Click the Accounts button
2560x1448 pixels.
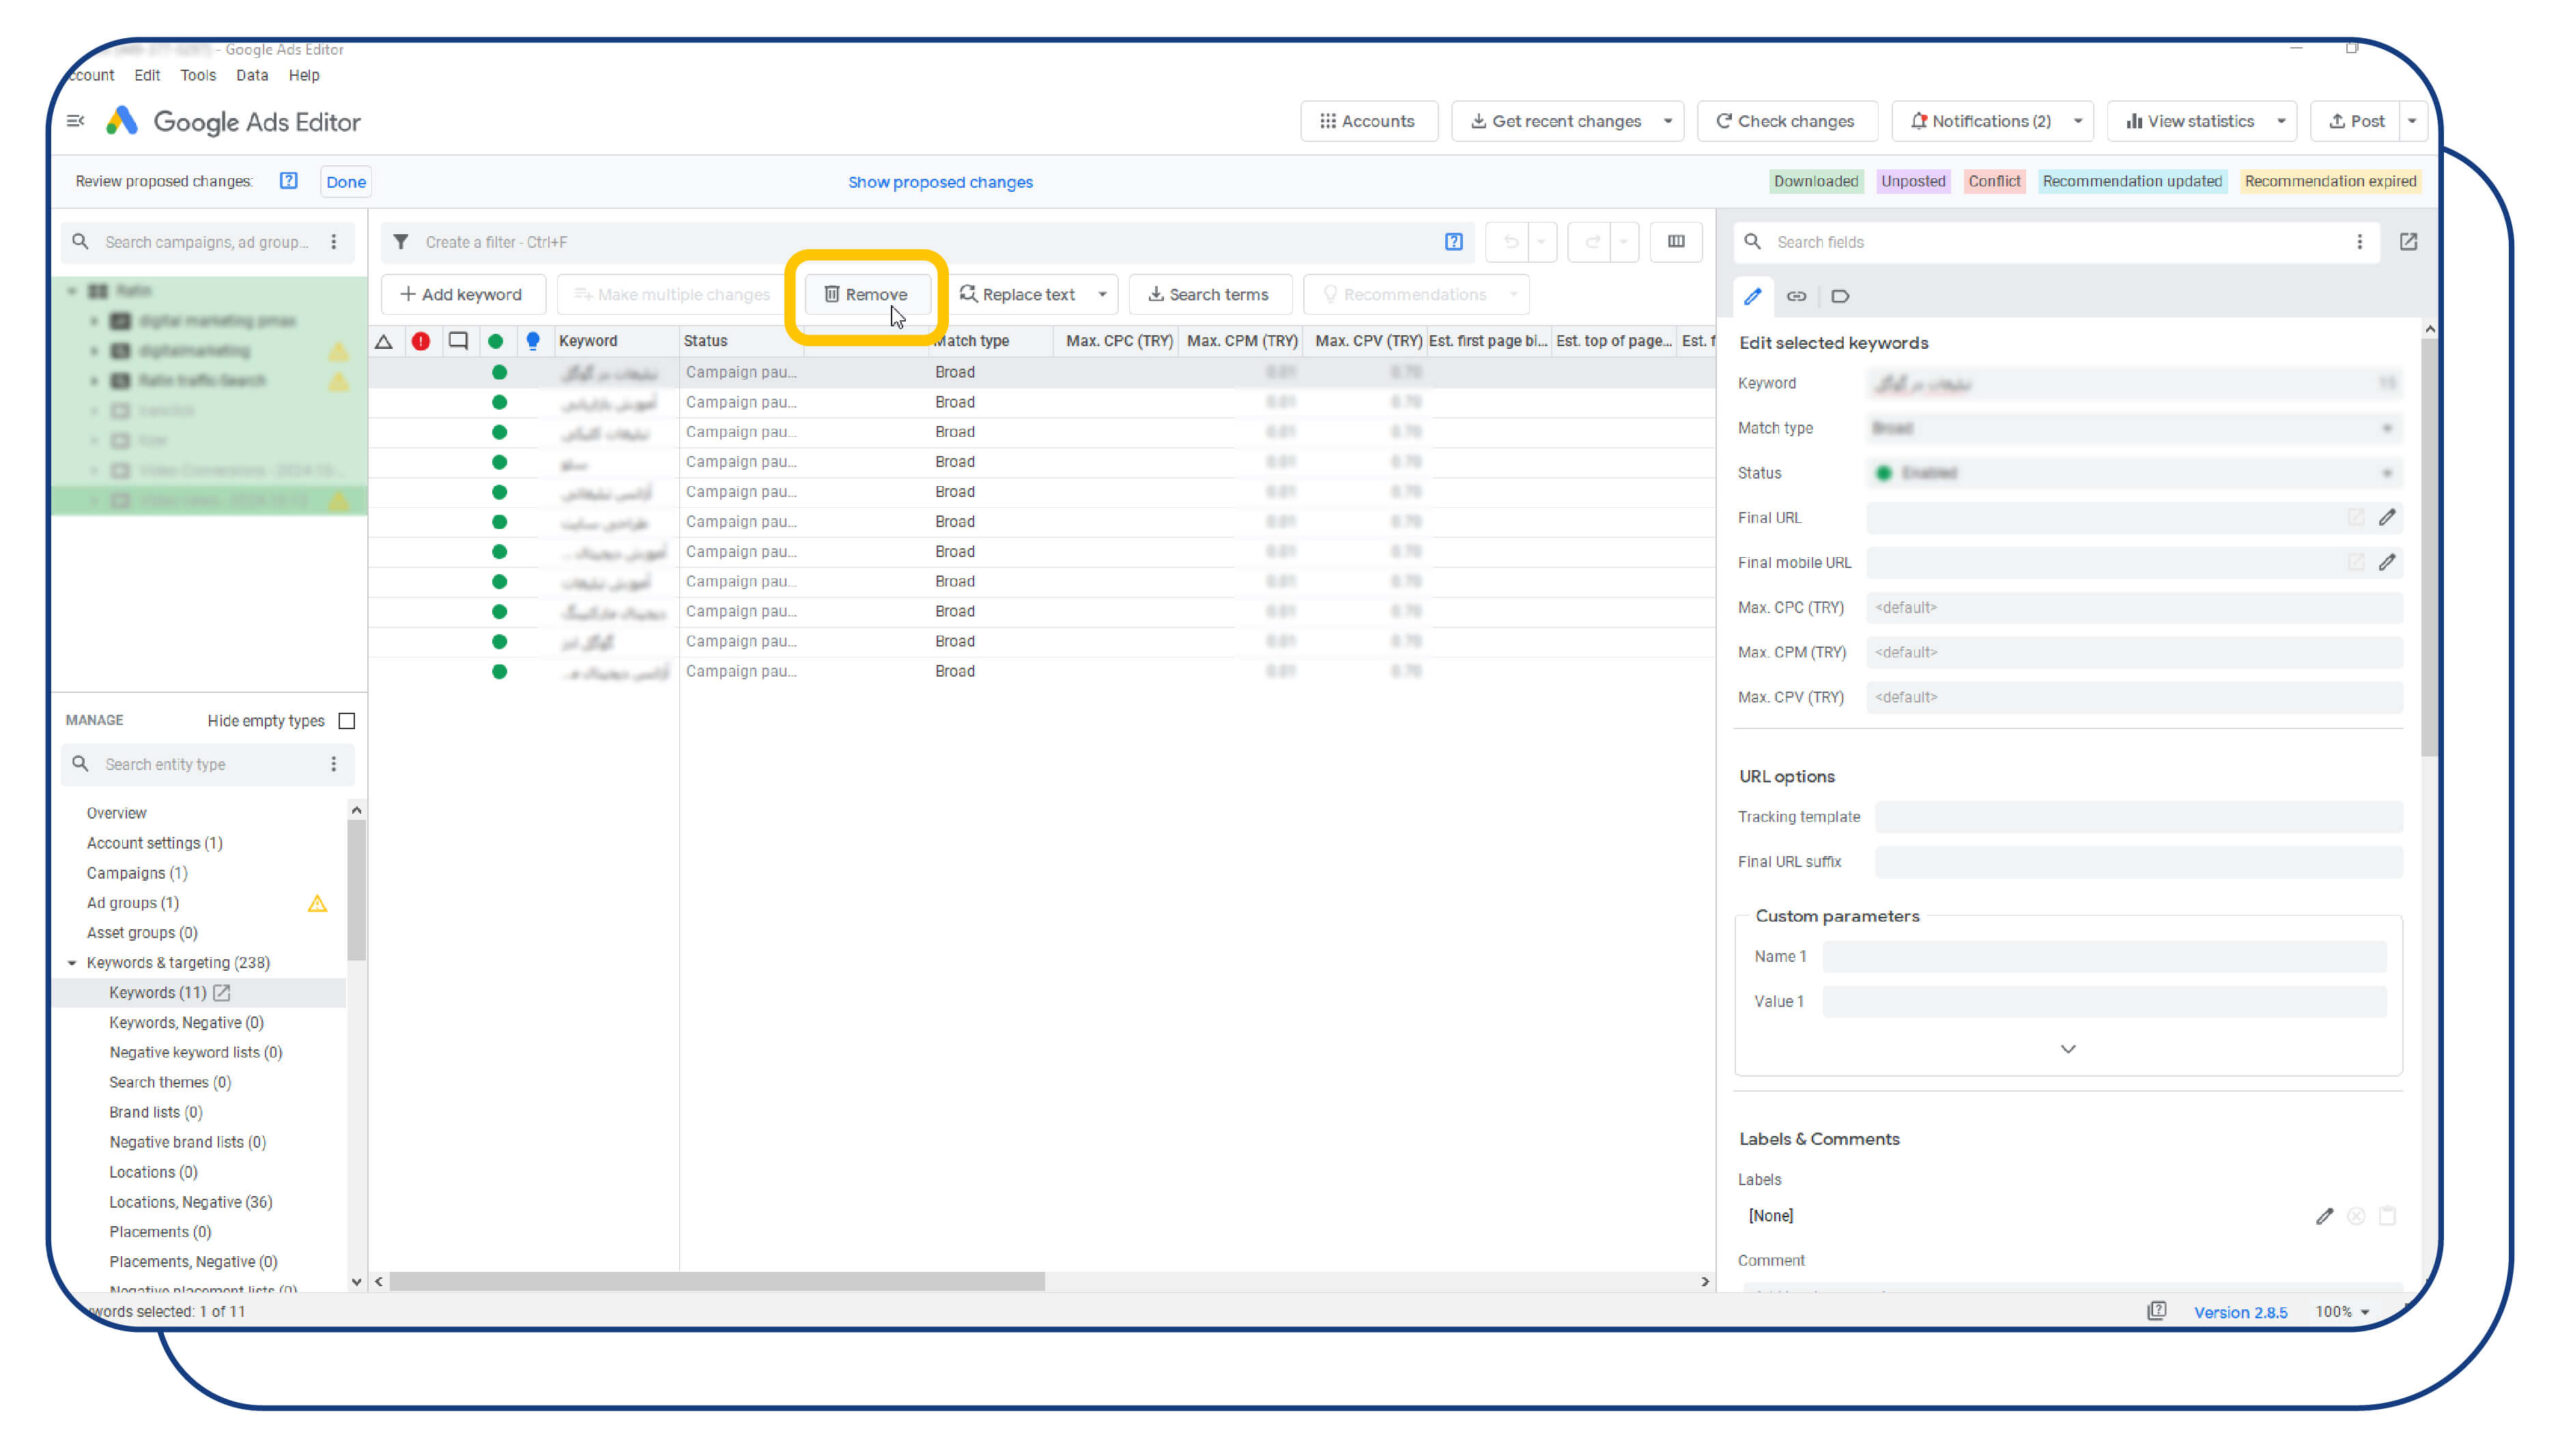coord(1368,121)
